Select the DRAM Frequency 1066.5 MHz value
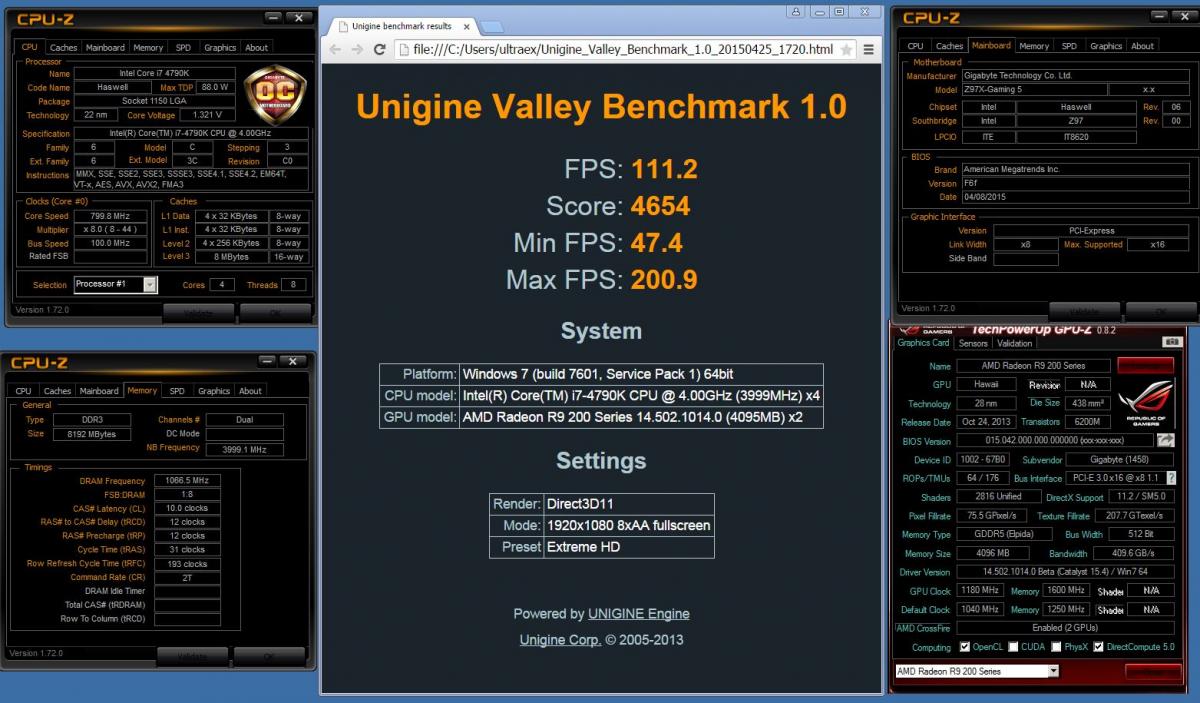Image resolution: width=1200 pixels, height=703 pixels. [x=187, y=480]
